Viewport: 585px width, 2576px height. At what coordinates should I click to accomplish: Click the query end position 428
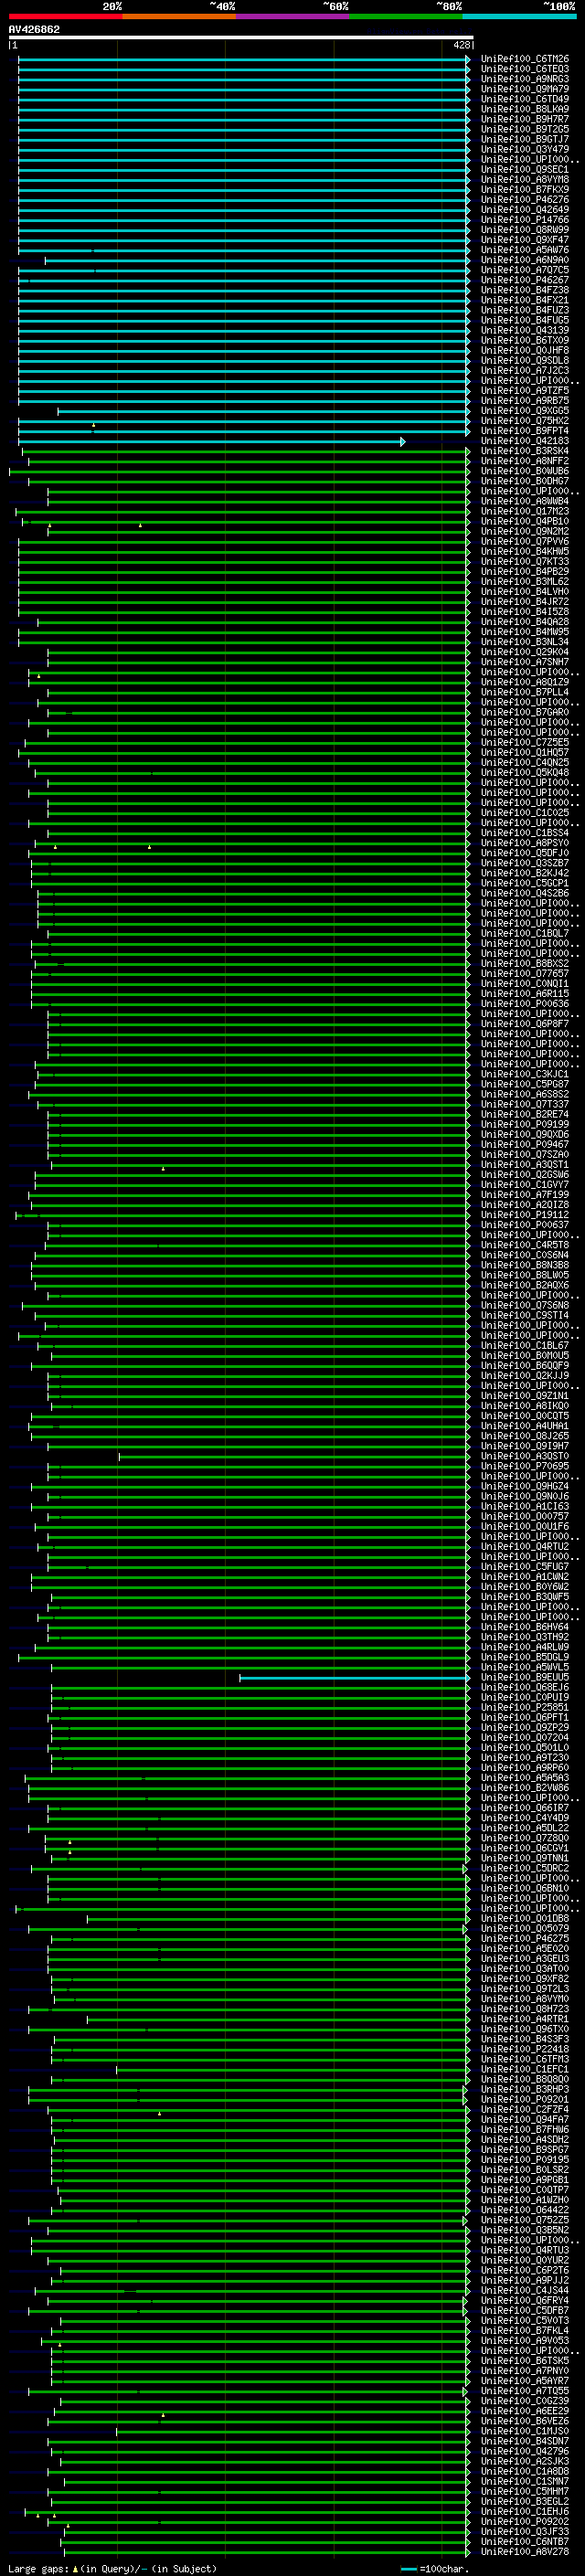[x=461, y=45]
